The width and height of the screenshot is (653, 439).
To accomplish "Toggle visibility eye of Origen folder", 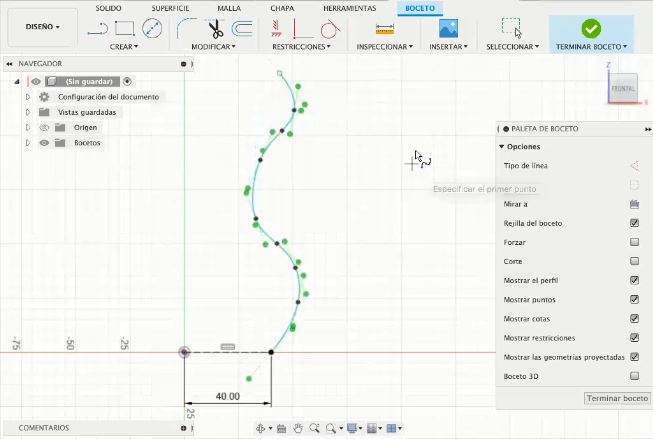I will (44, 127).
